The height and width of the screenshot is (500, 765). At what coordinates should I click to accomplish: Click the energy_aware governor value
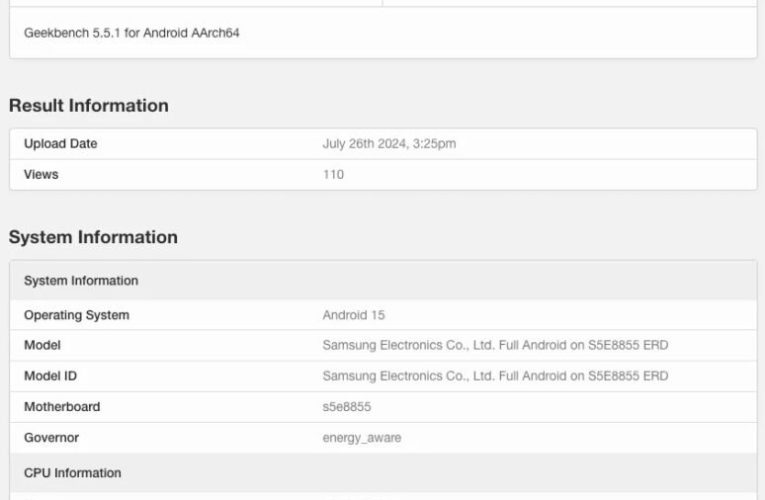point(361,438)
